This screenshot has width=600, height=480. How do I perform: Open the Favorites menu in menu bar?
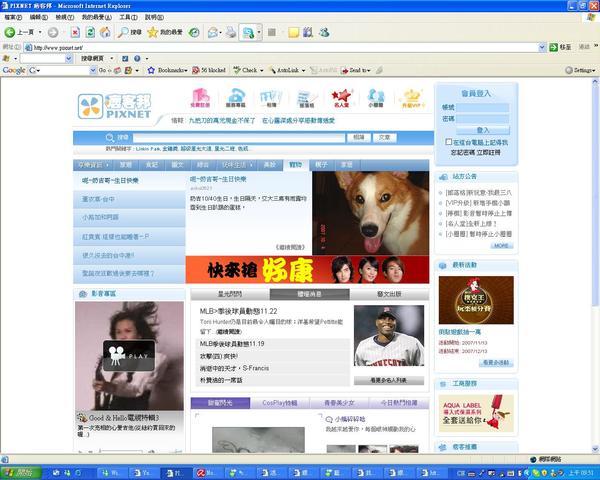[x=97, y=17]
